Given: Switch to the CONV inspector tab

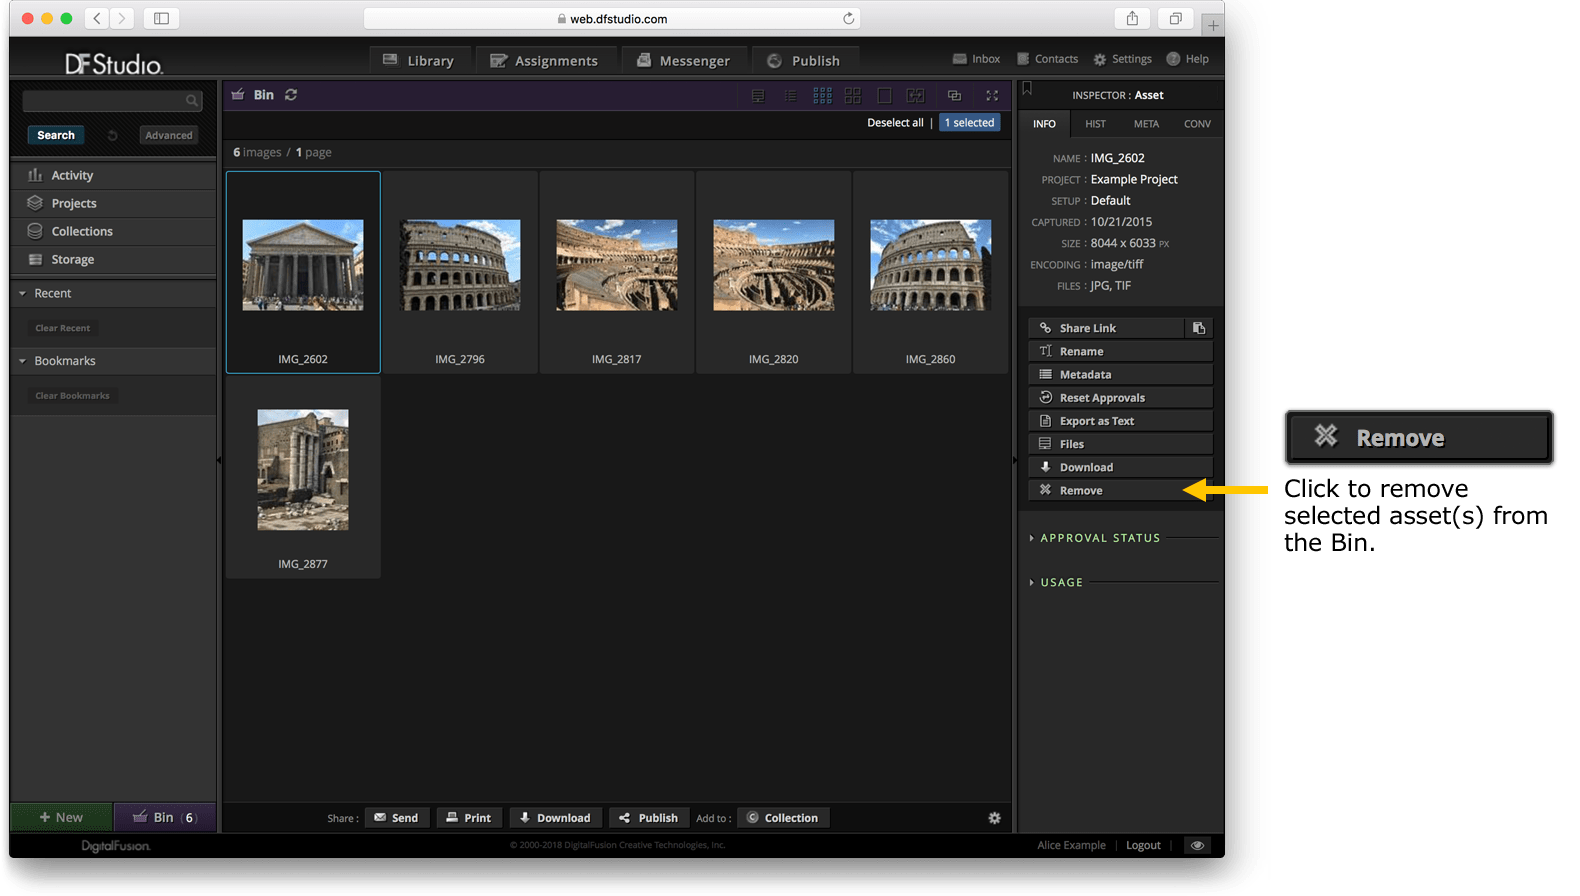Looking at the screenshot, I should pos(1197,124).
